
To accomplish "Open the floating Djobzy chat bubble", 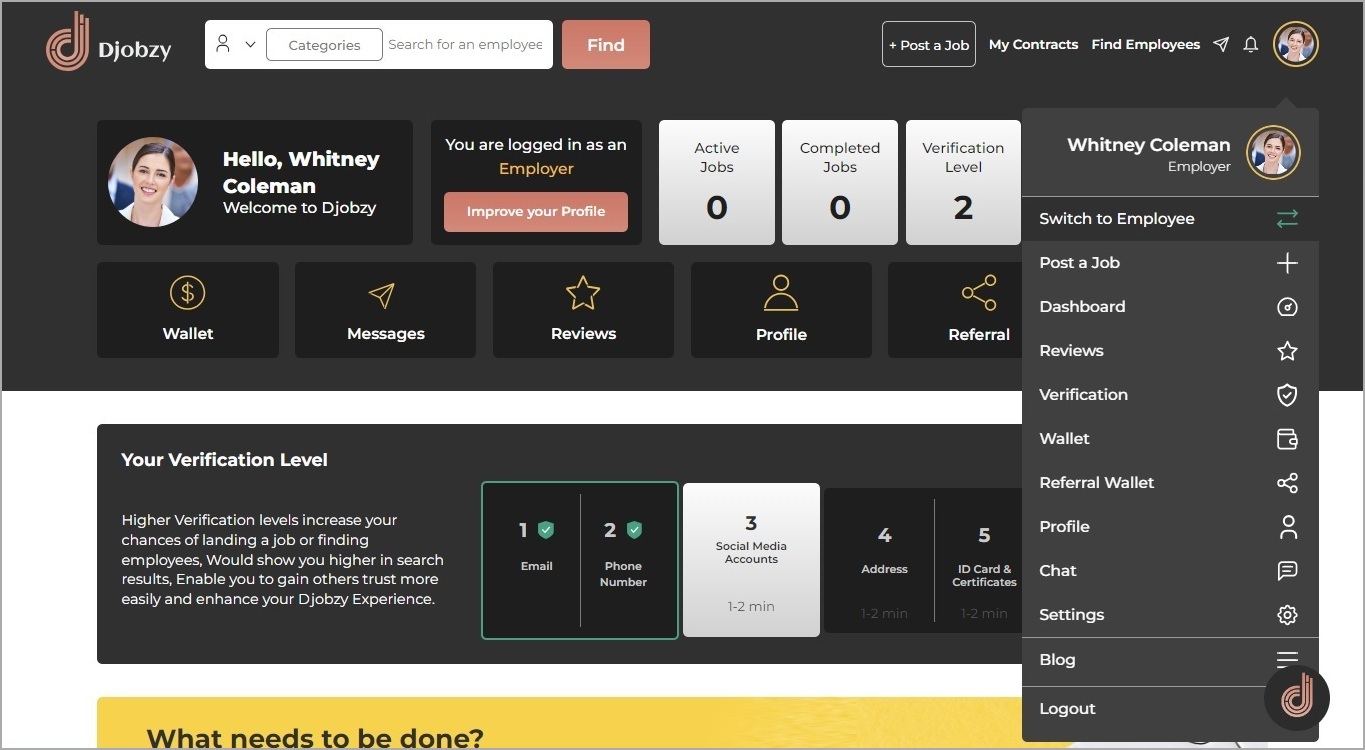I will [1297, 696].
